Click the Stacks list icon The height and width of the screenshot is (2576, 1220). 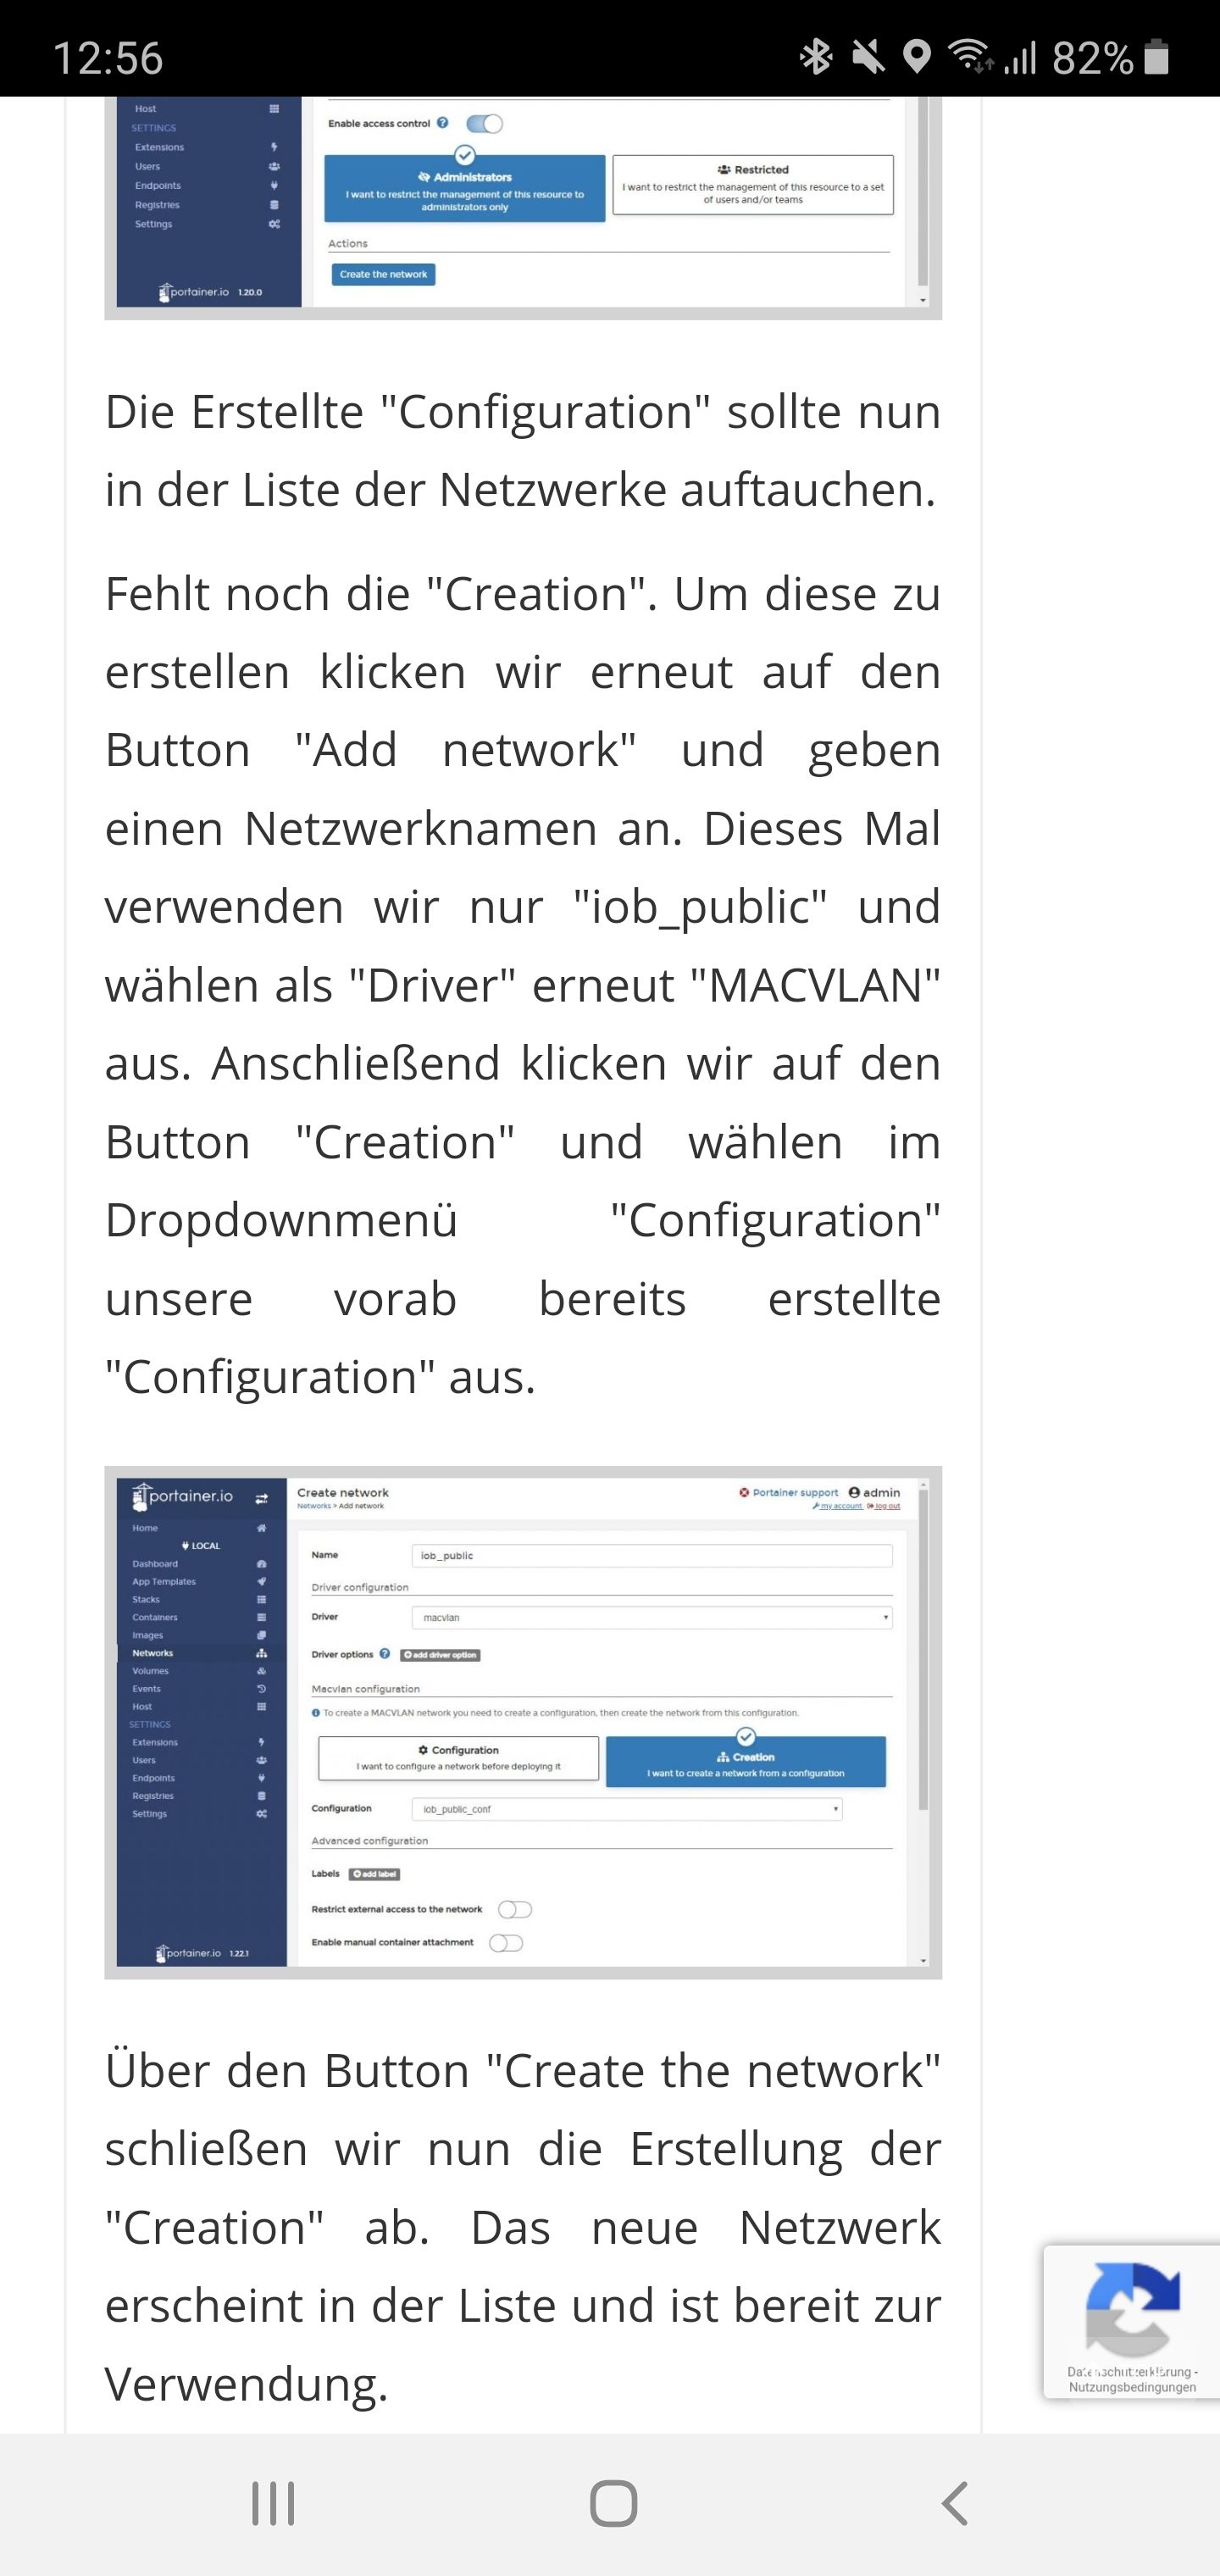(261, 1600)
